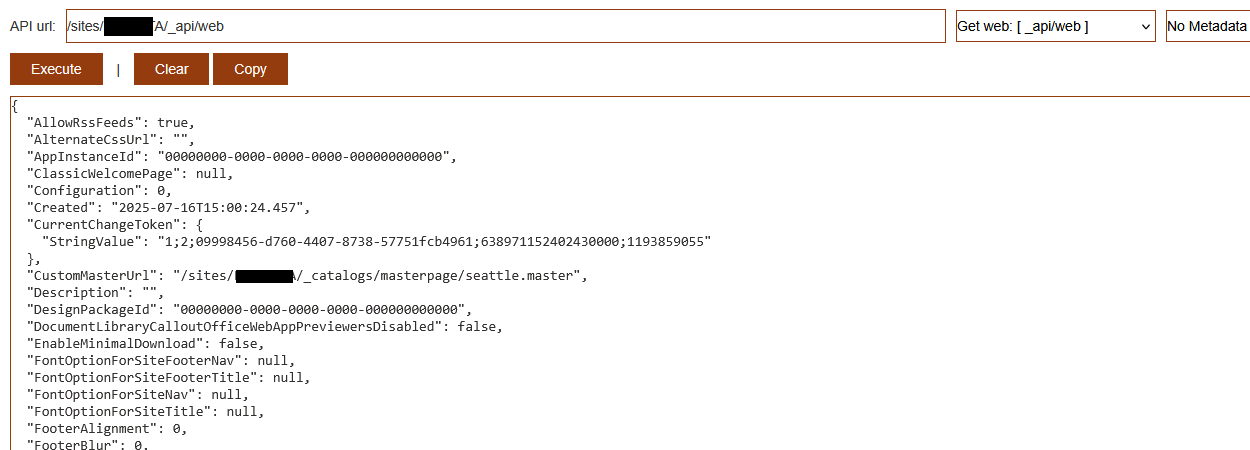
Task: Click the EnableMinimalDownload property line
Action: coord(145,344)
